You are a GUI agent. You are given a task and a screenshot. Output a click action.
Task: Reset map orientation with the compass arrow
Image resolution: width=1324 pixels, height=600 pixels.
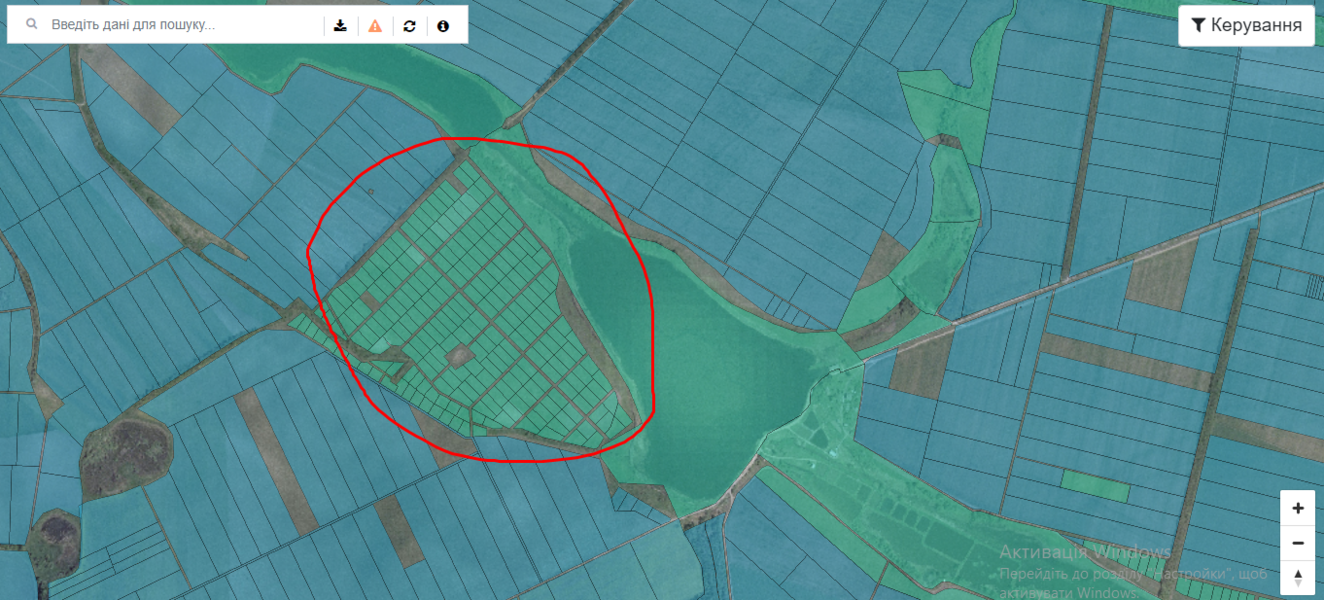click(x=1298, y=578)
